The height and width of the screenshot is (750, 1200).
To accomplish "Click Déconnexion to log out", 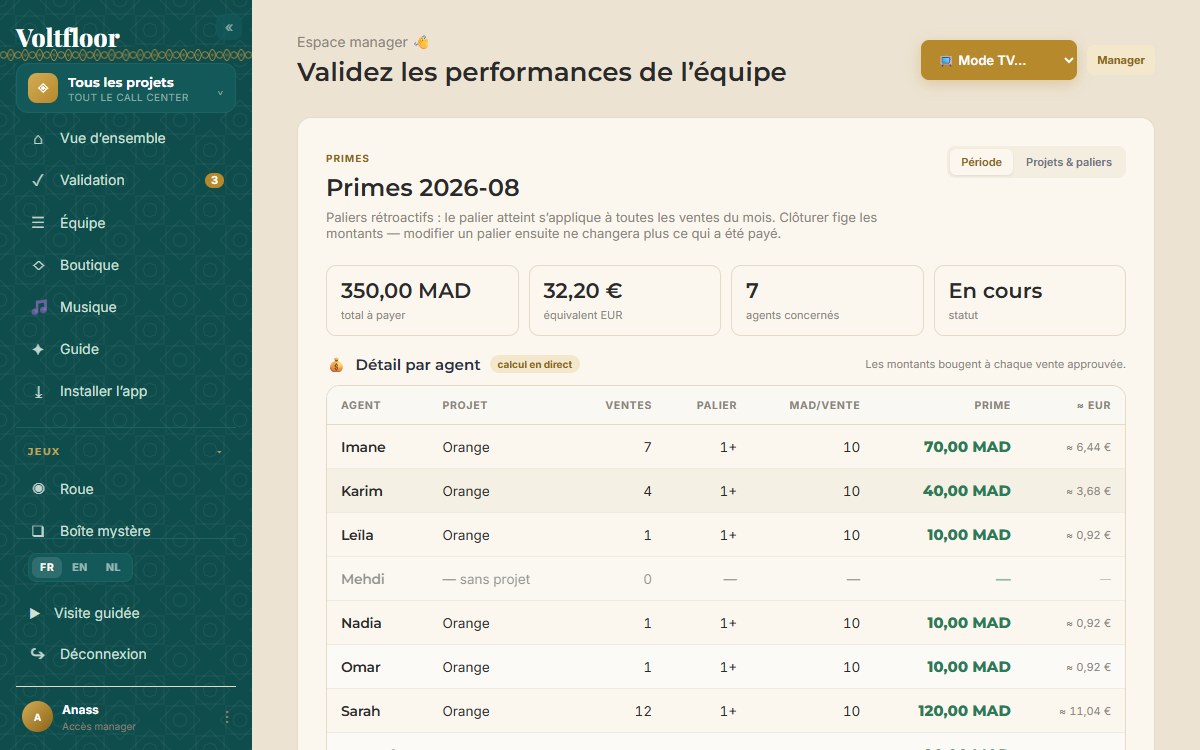I will coord(126,654).
